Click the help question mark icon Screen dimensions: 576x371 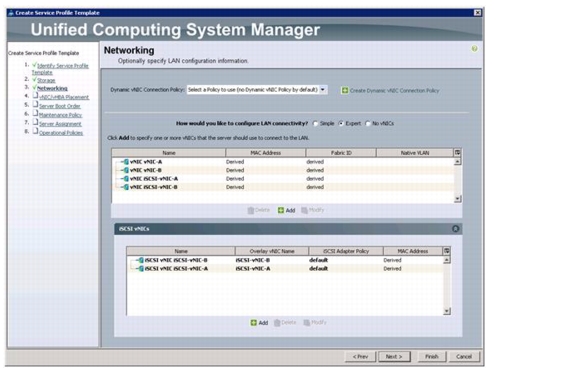[474, 49]
